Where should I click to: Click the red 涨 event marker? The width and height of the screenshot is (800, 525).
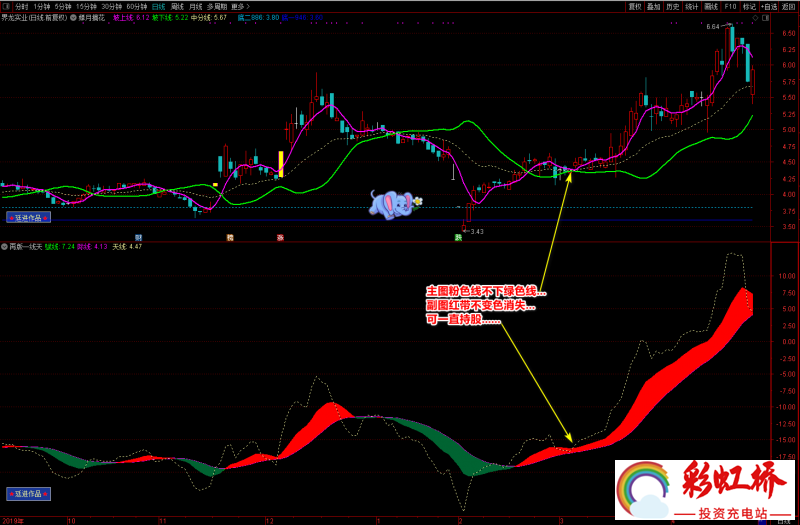[x=280, y=238]
